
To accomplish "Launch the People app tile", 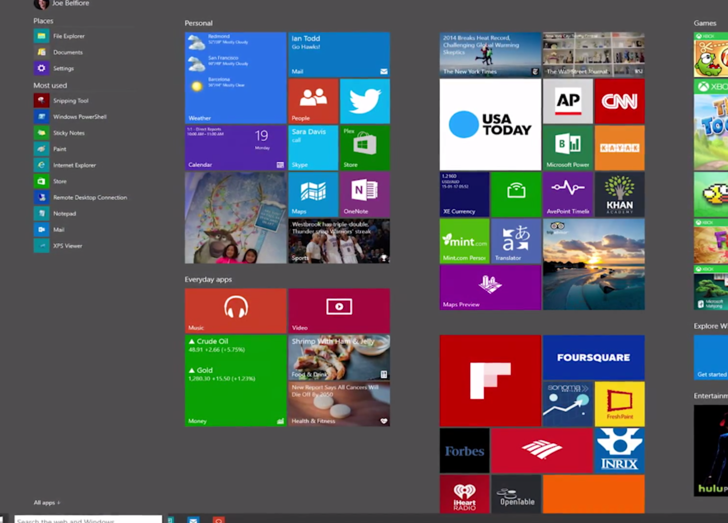I will (x=313, y=101).
